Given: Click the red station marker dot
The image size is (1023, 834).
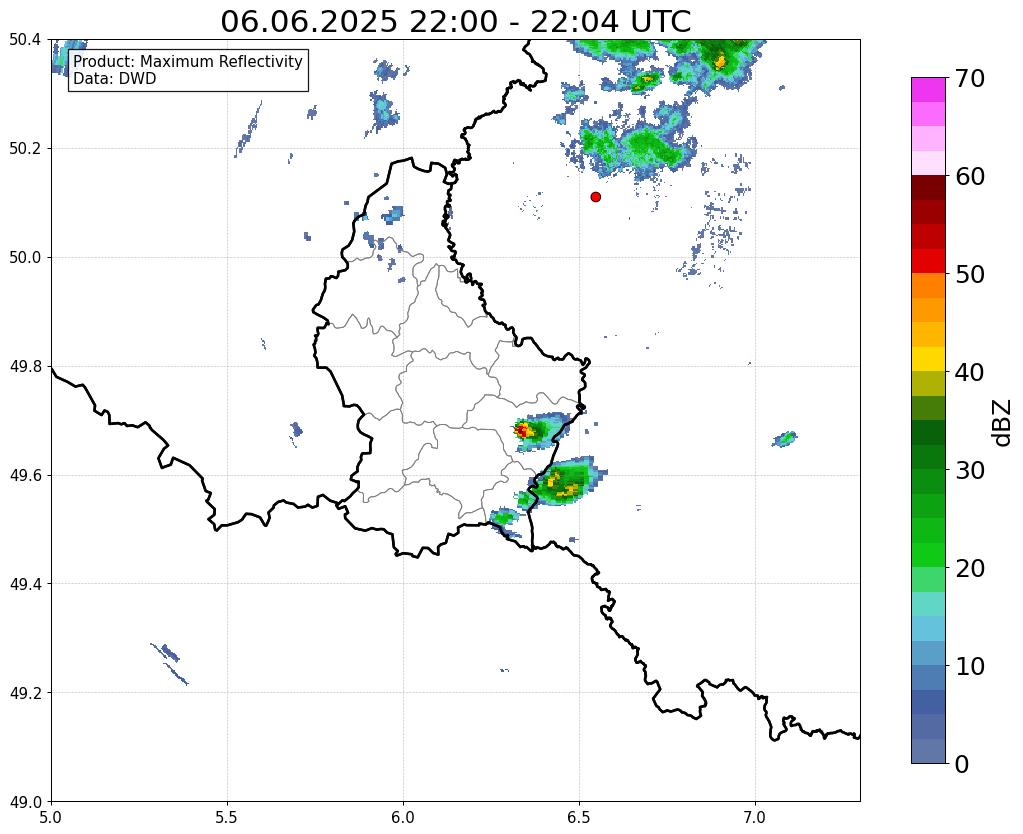Looking at the screenshot, I should tap(595, 197).
